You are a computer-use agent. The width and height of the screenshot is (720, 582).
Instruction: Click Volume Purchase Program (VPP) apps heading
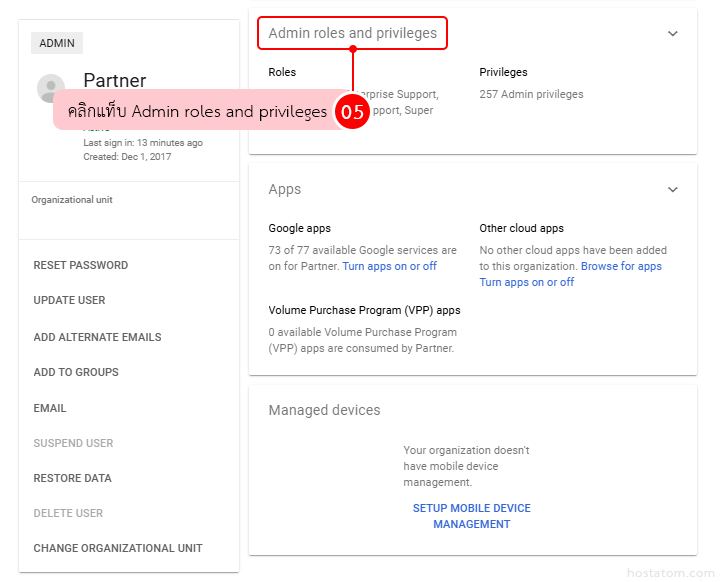coord(364,310)
